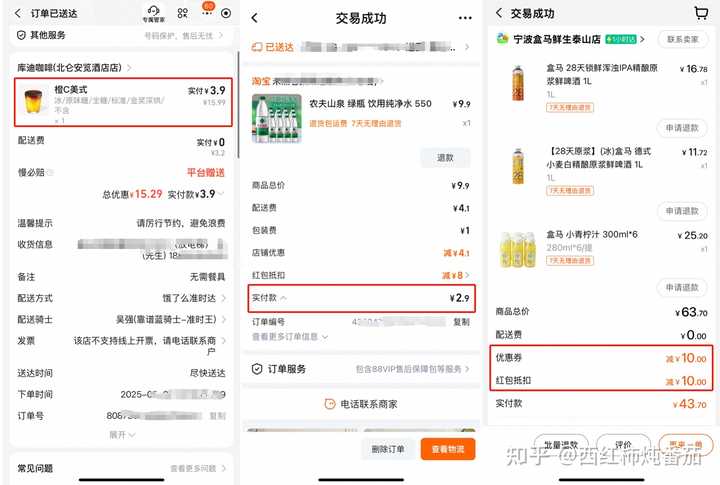Open 宁波盒马鲜生泰山店 store page

571,39
